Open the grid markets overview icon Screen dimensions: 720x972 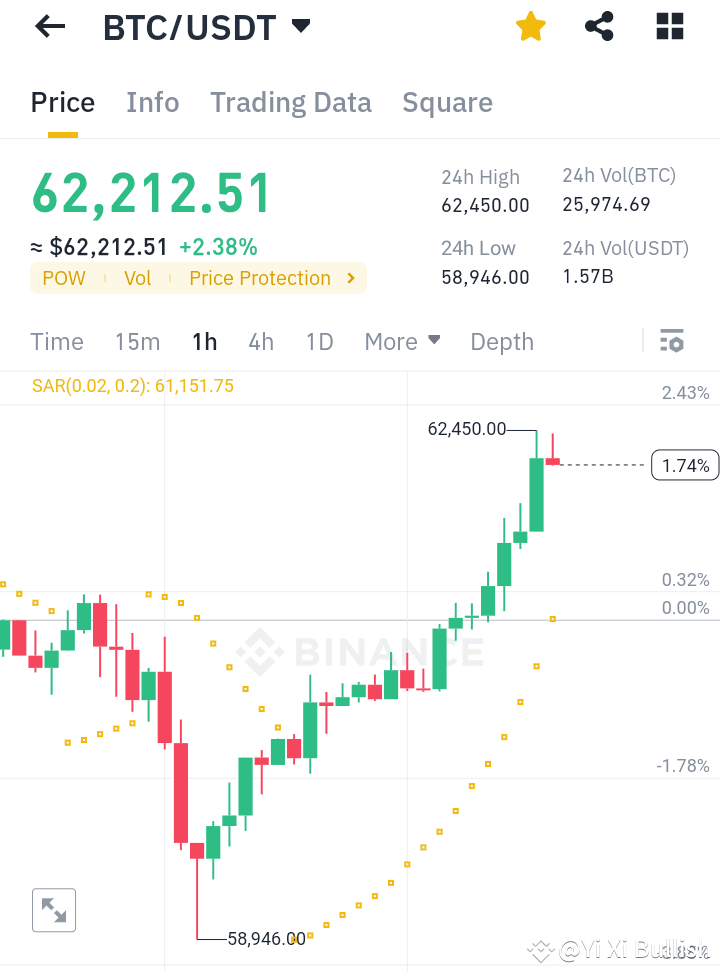(x=668, y=26)
